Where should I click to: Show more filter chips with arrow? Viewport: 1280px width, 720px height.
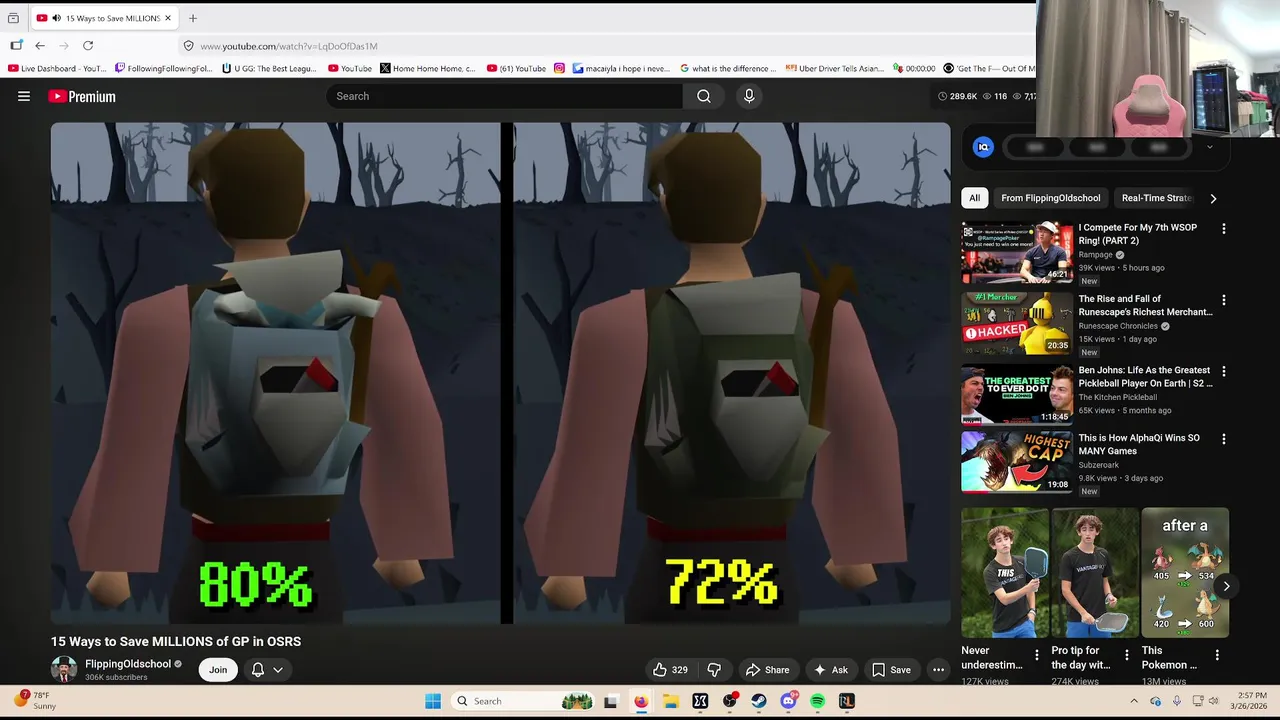1213,198
